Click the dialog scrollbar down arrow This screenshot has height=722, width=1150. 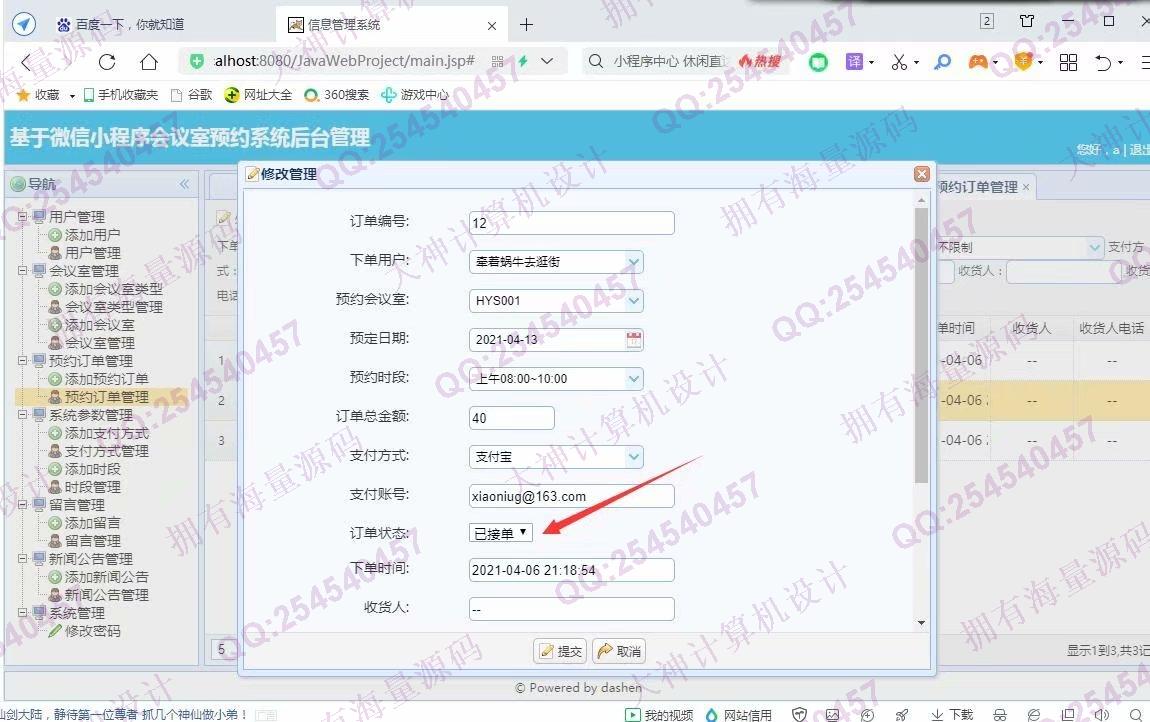pos(921,623)
